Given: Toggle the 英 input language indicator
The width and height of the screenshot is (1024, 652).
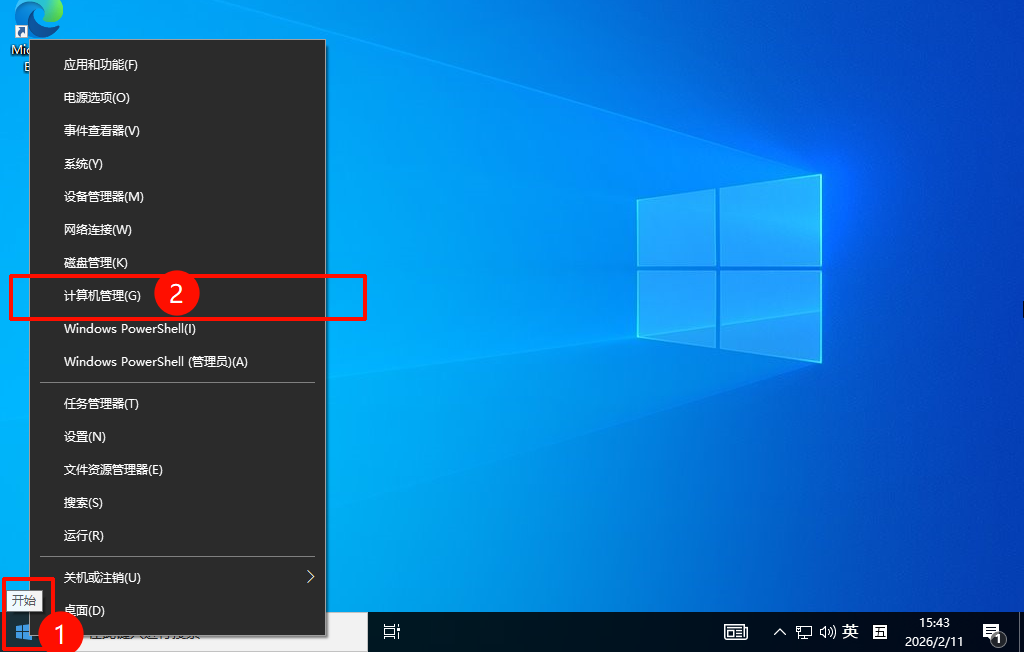Looking at the screenshot, I should tap(851, 632).
